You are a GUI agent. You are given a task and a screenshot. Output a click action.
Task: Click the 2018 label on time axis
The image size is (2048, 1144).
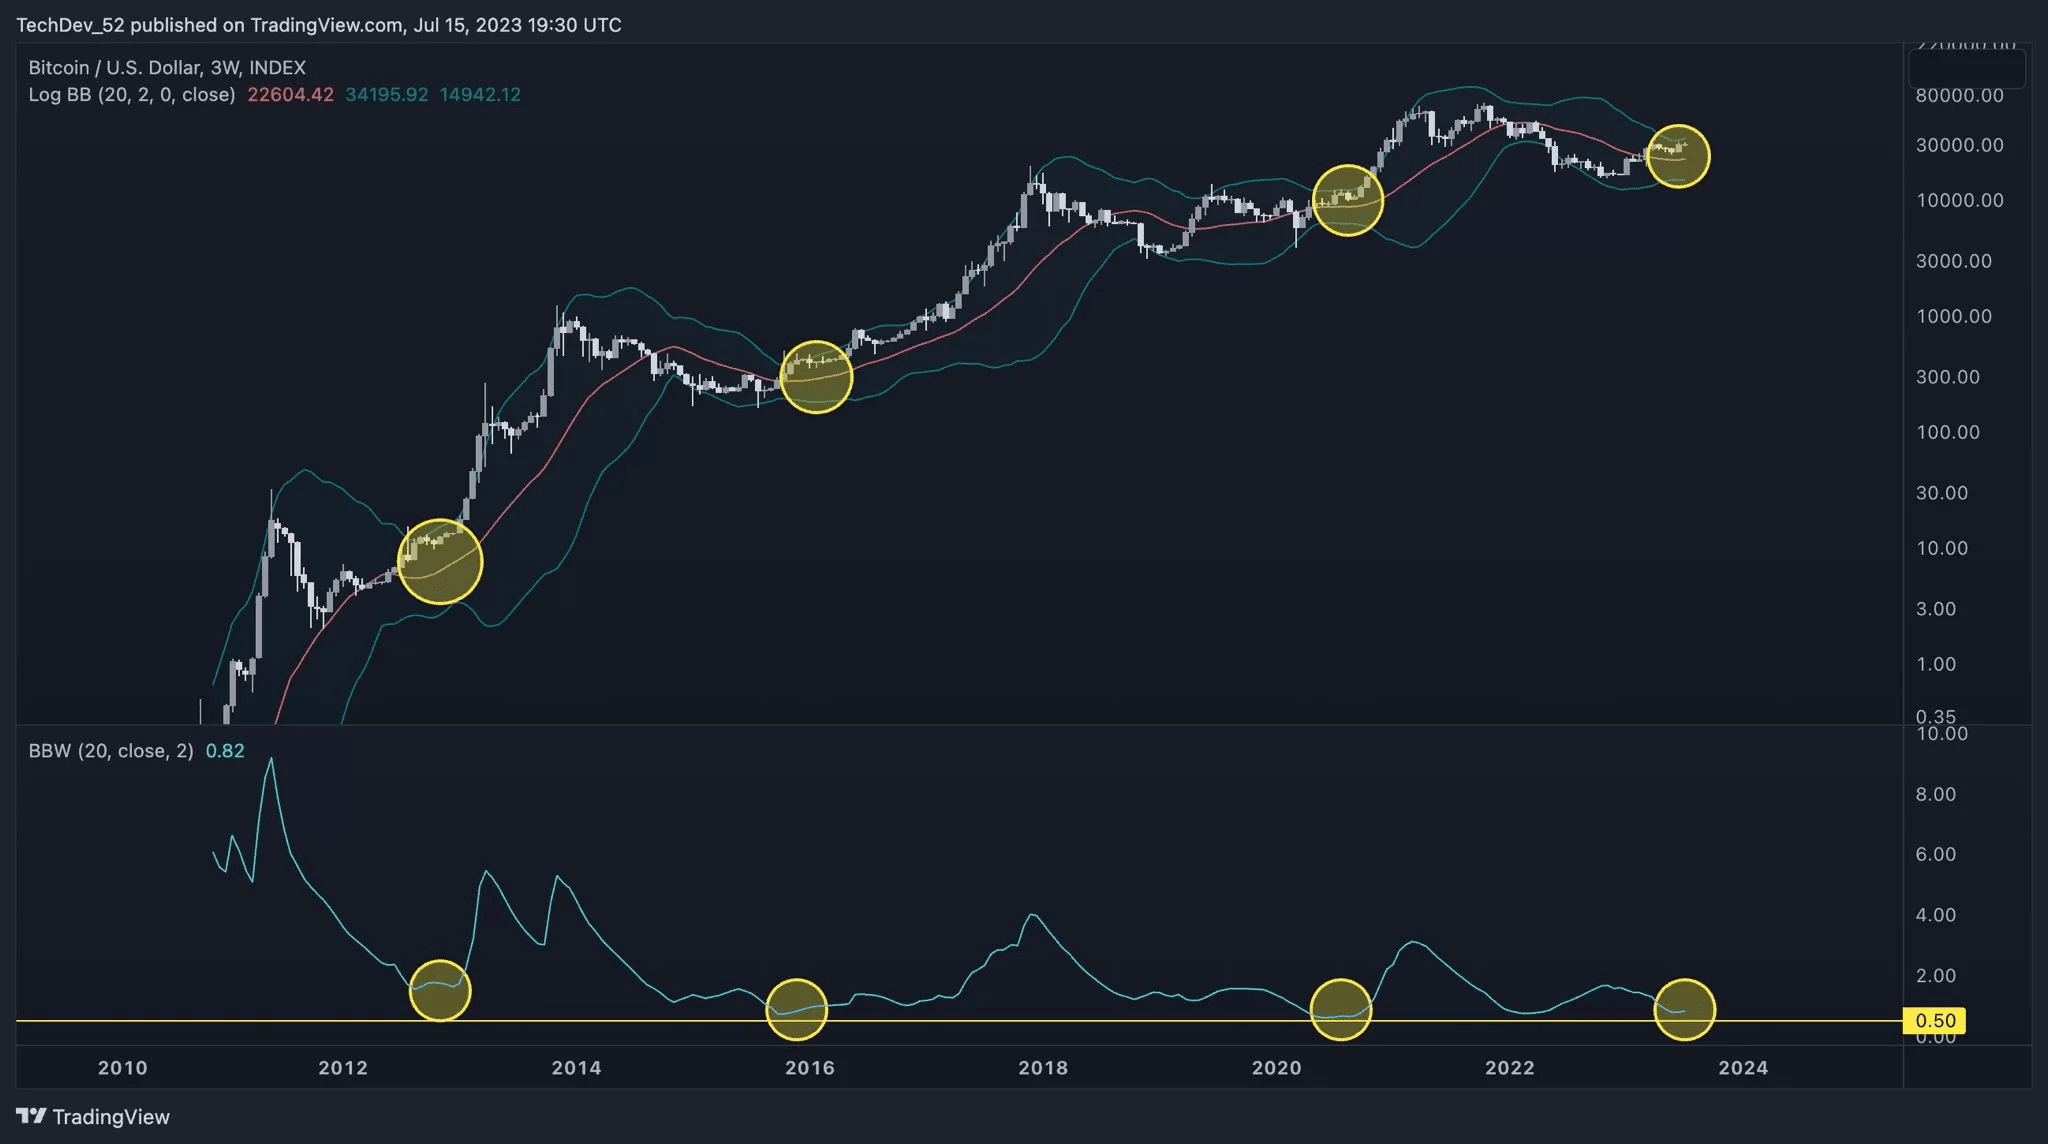(1042, 1067)
